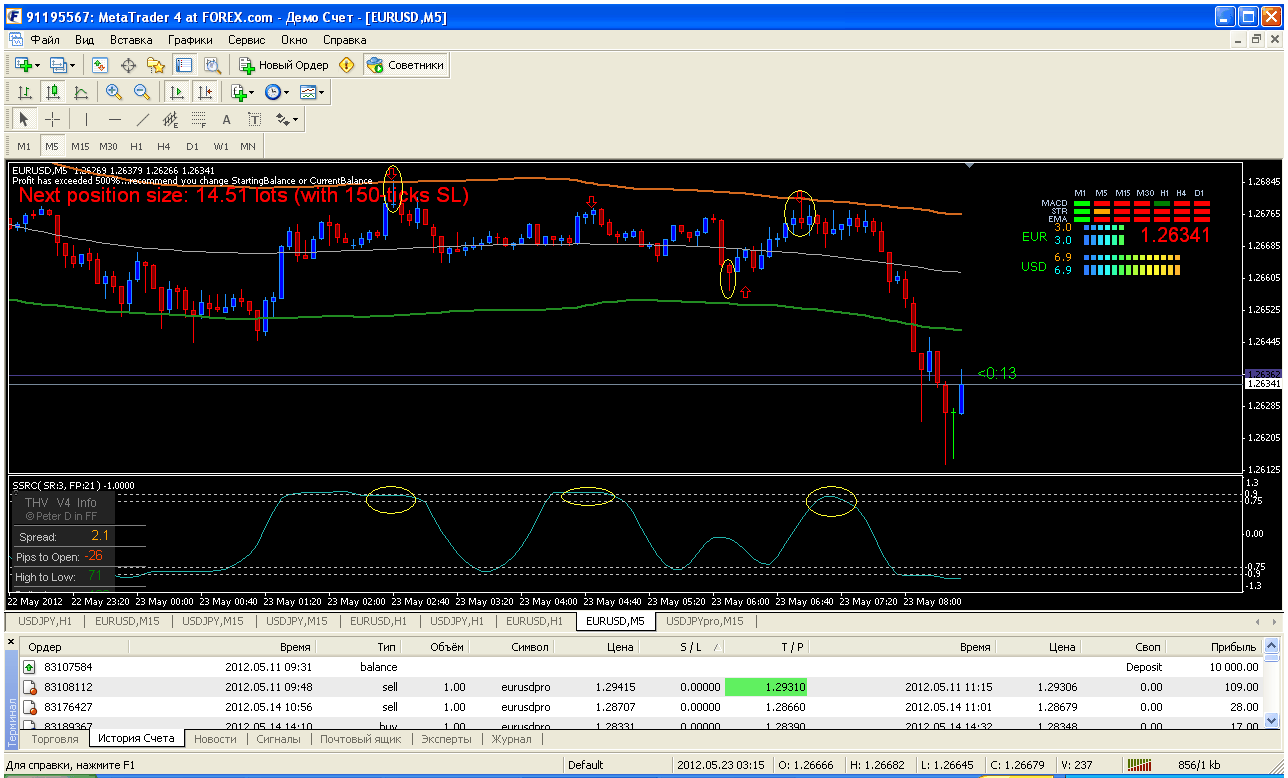1288x778 pixels.
Task: Toggle chart auto scroll
Action: 177,92
